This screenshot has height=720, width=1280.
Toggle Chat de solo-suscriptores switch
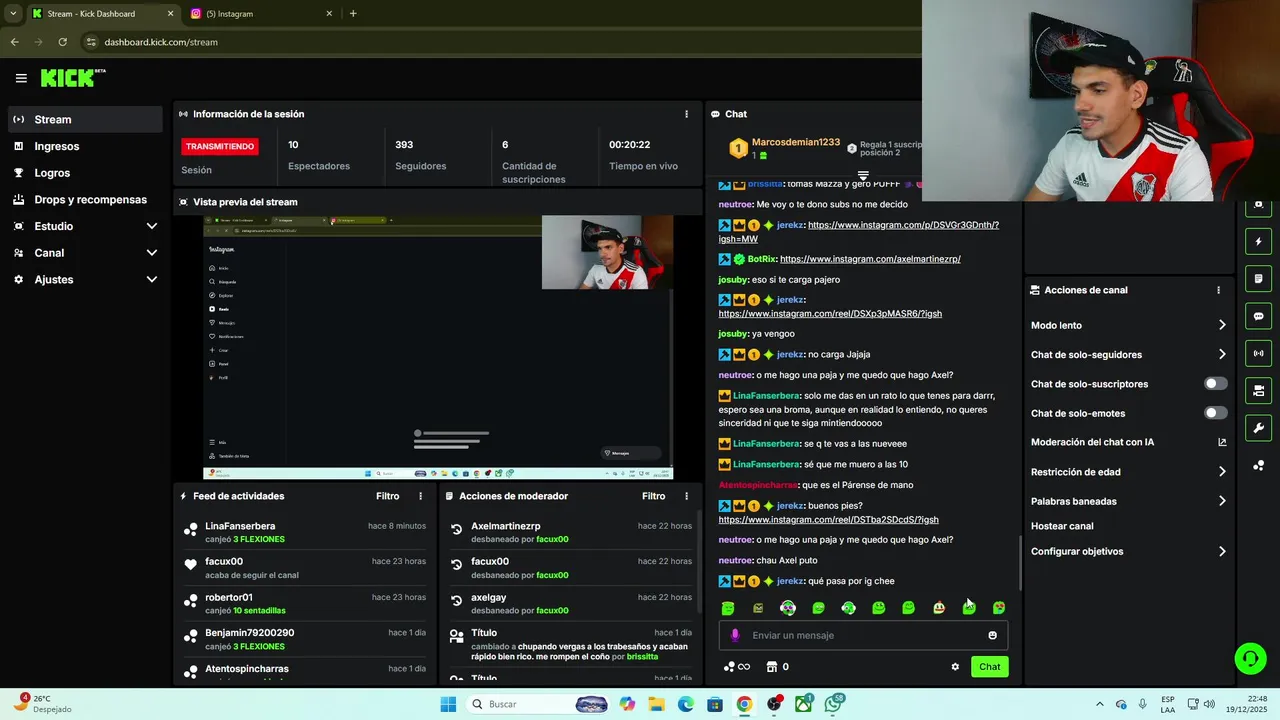tap(1216, 384)
